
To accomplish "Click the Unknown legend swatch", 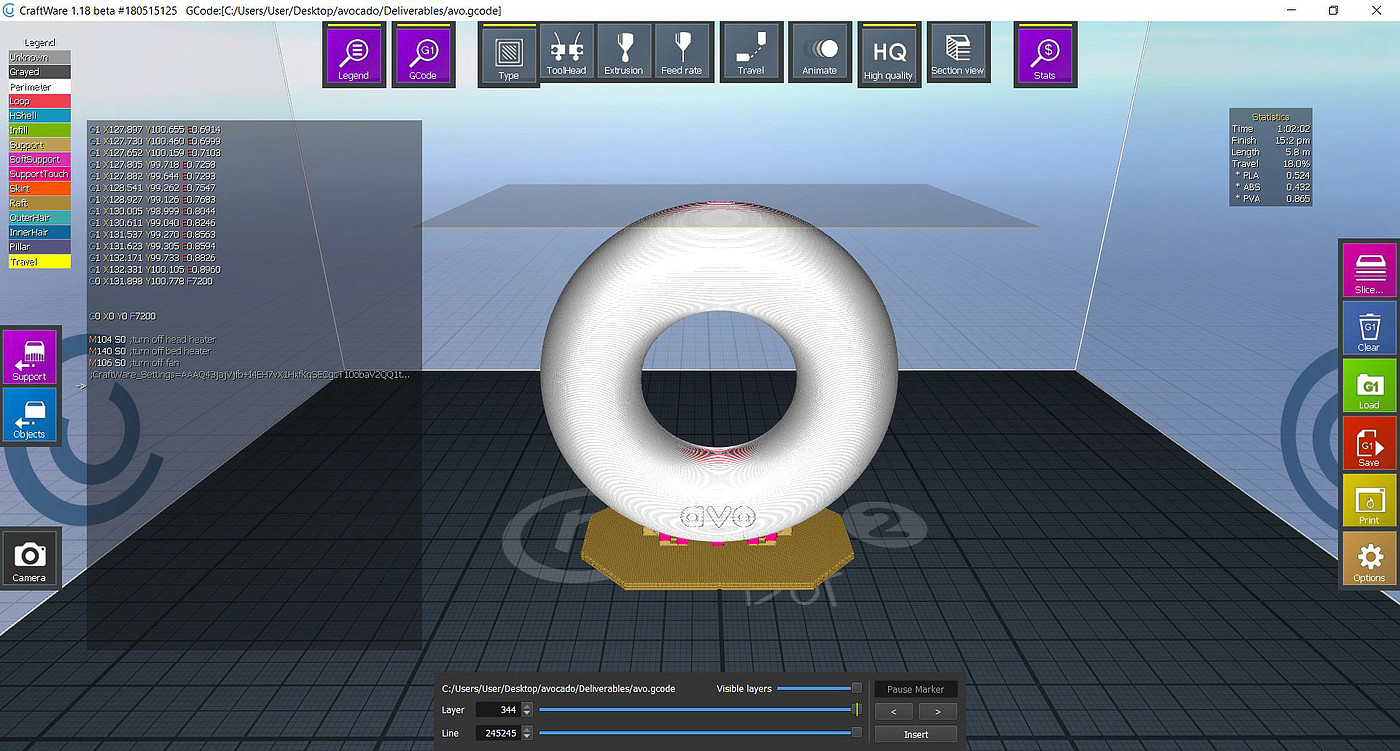I will coord(40,58).
